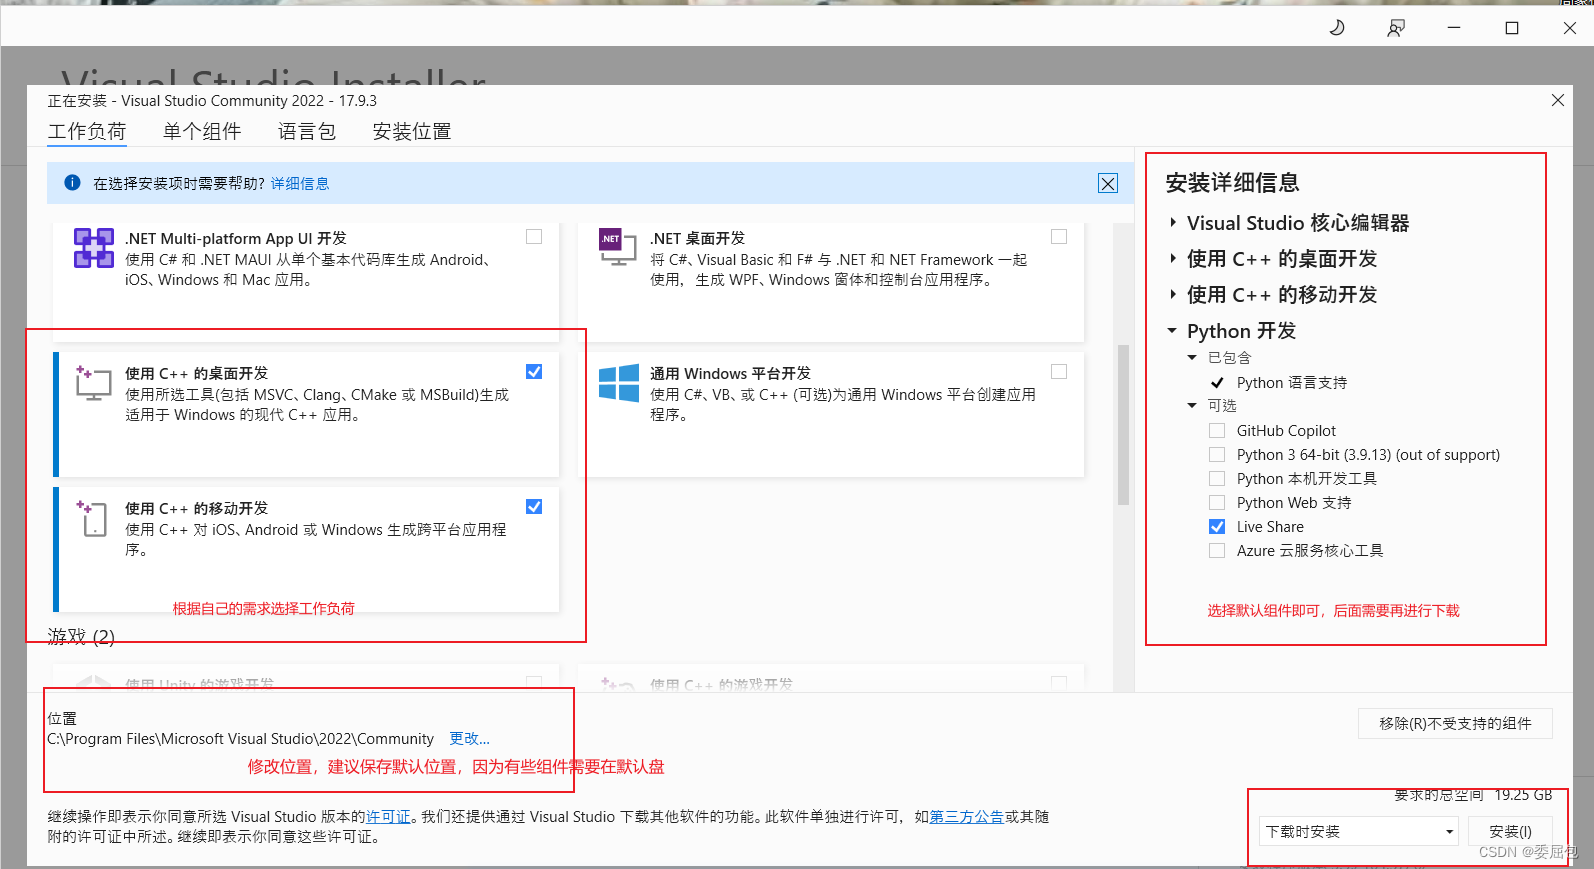This screenshot has width=1594, height=869.
Task: Switch to the 安装位置 tab
Action: click(x=412, y=132)
